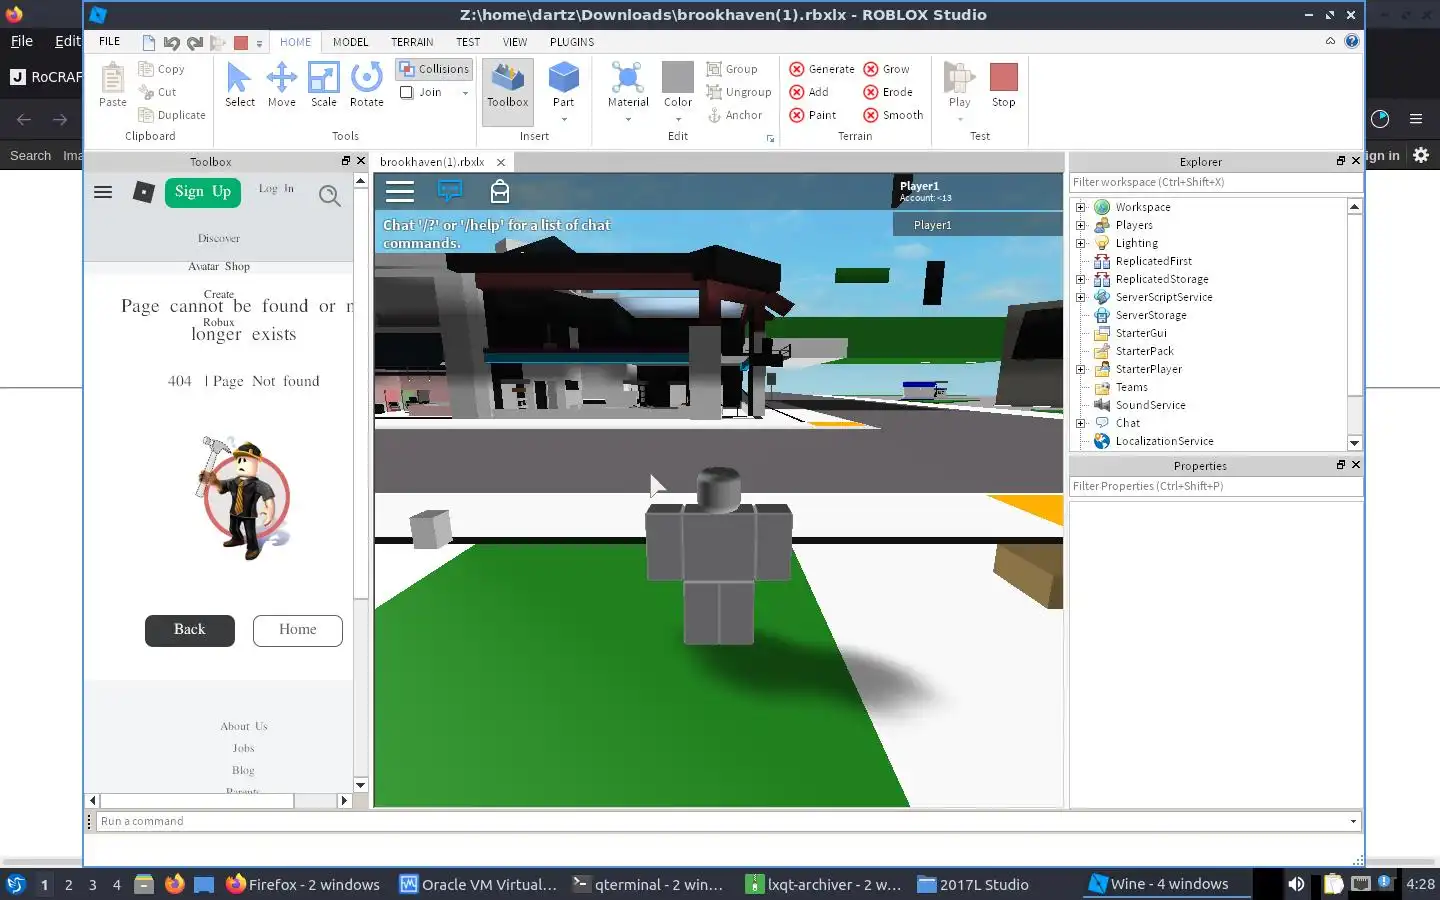
Task: Duplicate the selection
Action: coord(172,115)
